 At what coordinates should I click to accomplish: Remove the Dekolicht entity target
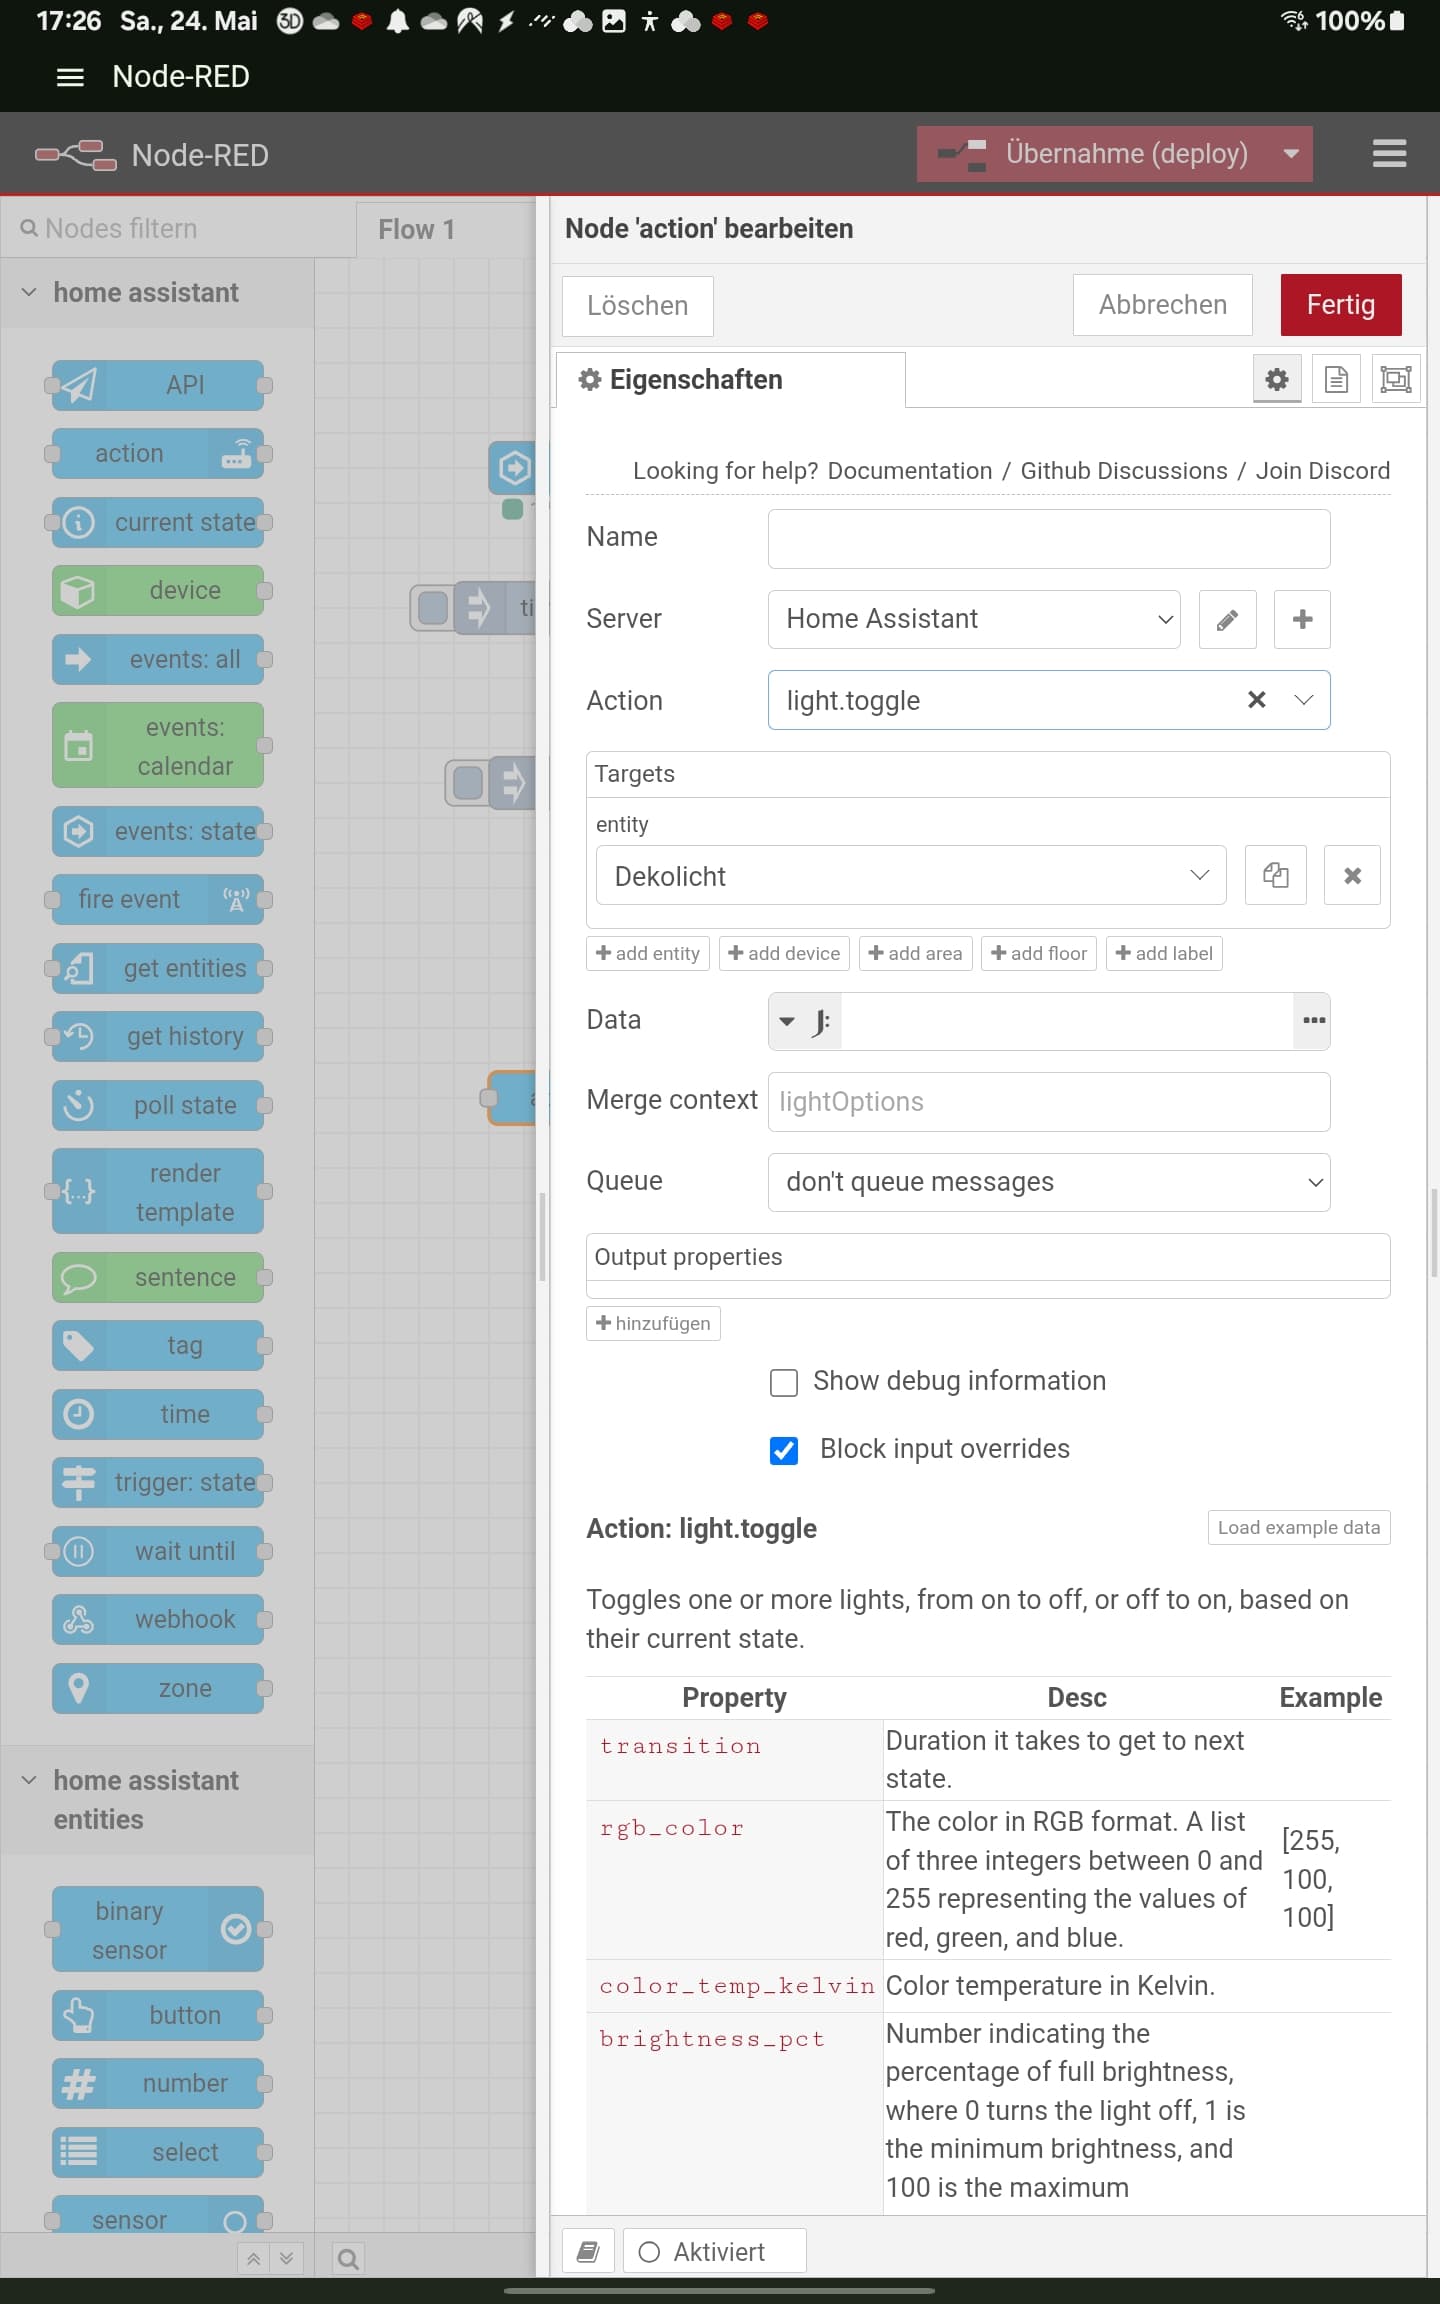point(1352,876)
